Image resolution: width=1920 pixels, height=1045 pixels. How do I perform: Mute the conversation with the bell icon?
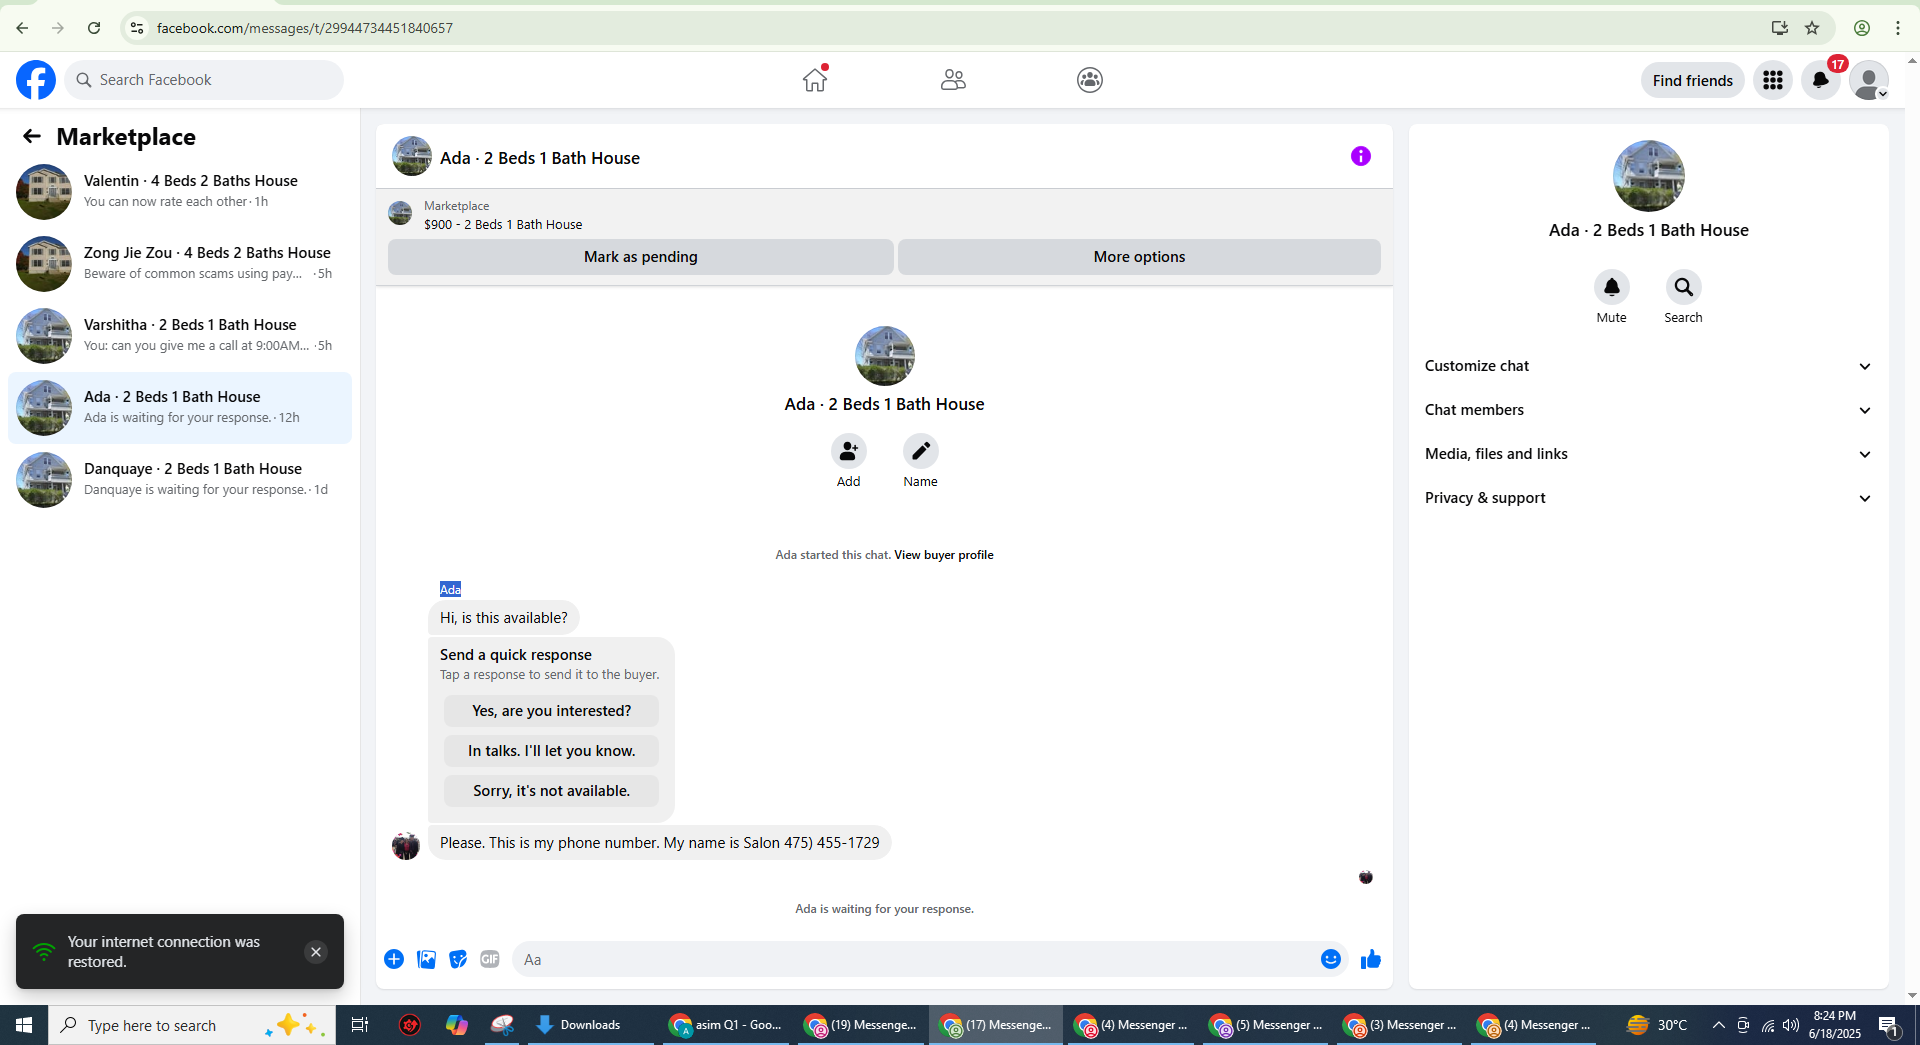[x=1611, y=287]
